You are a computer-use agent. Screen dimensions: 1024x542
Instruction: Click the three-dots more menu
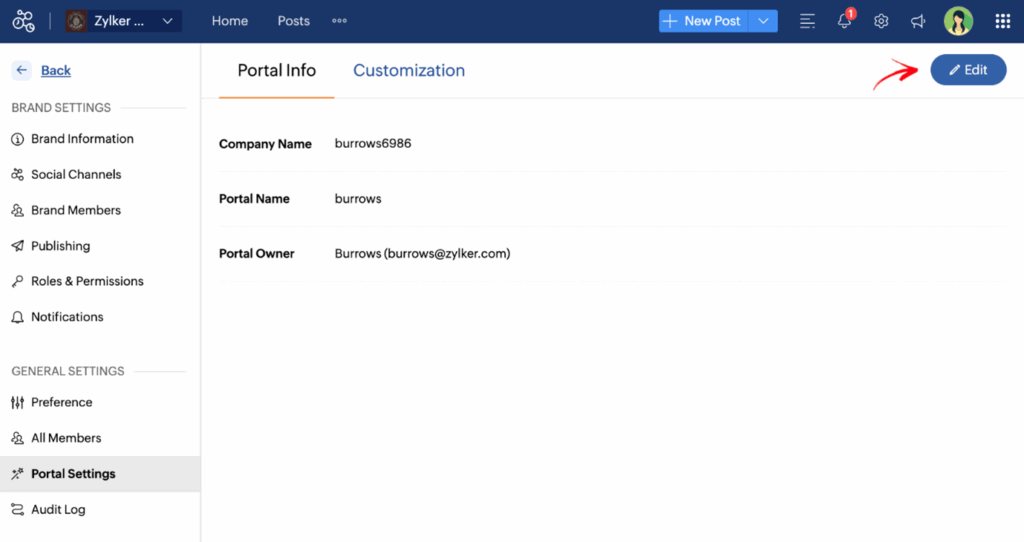(339, 21)
